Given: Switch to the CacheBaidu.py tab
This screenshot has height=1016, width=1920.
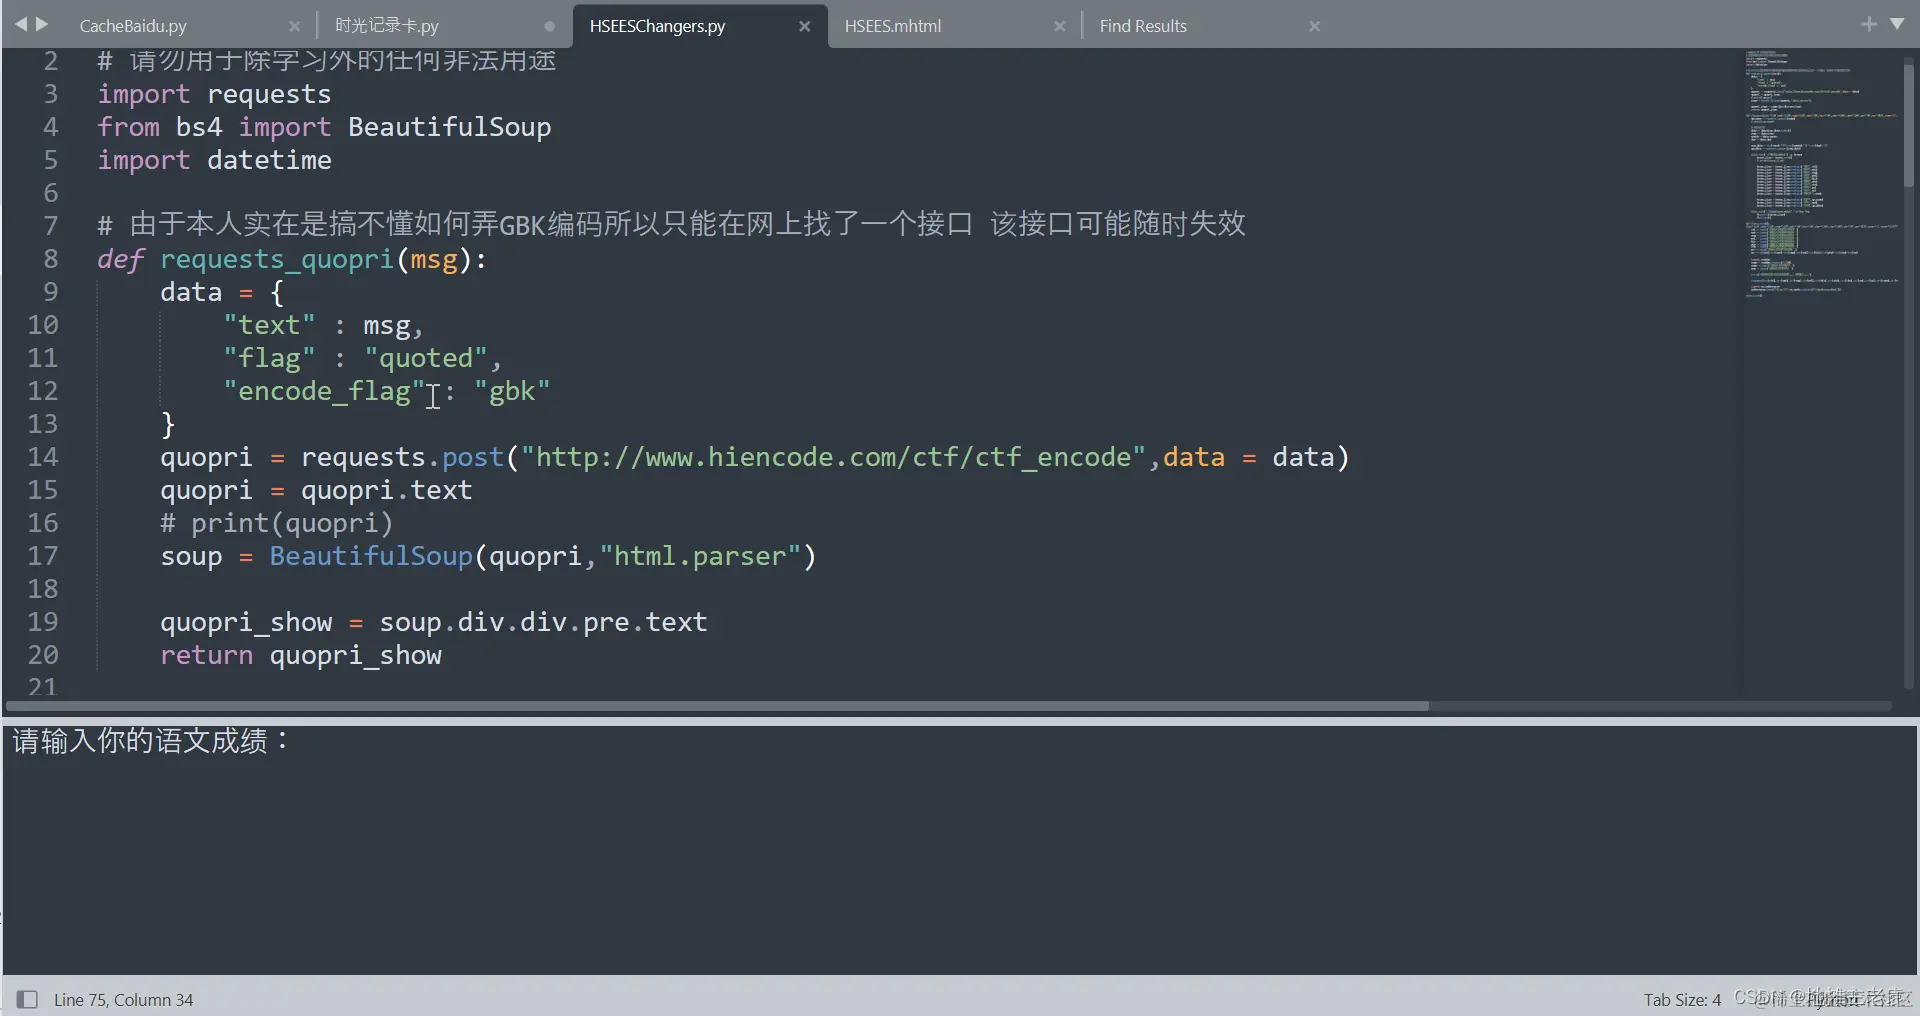Looking at the screenshot, I should 133,26.
